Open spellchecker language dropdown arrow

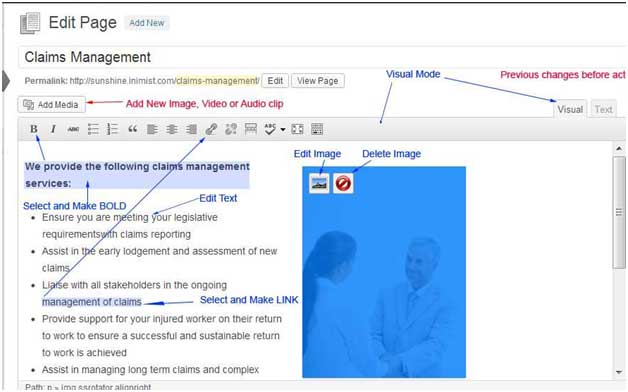pos(283,129)
